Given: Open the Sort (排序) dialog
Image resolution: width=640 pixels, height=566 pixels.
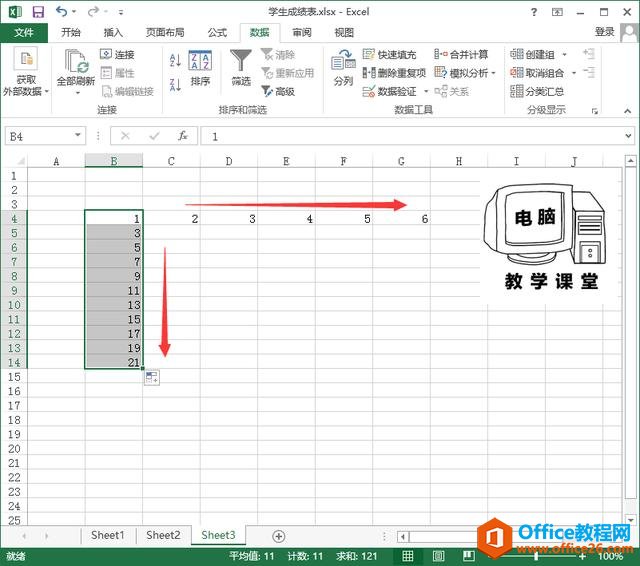Looking at the screenshot, I should pyautogui.click(x=200, y=68).
